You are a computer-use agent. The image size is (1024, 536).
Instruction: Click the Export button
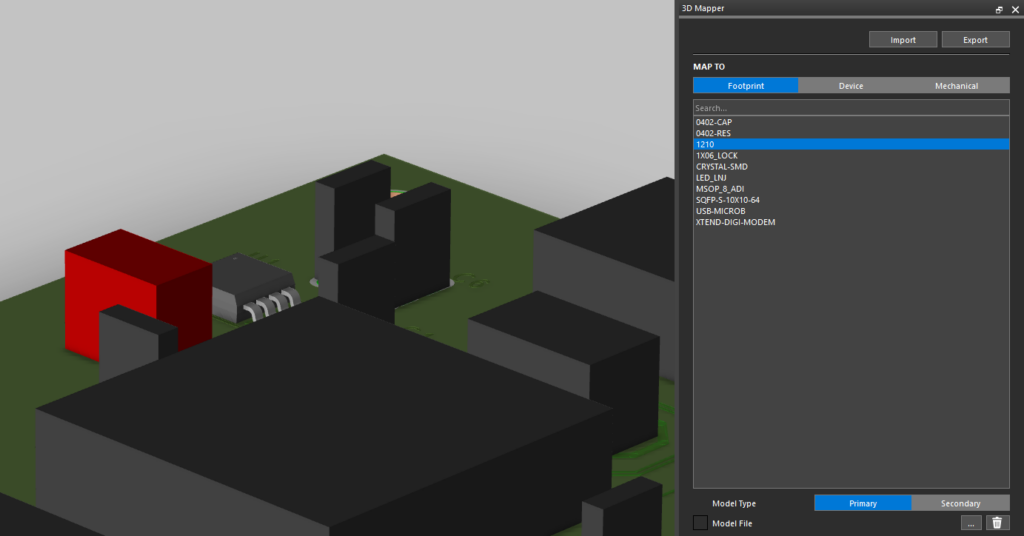click(x=975, y=40)
